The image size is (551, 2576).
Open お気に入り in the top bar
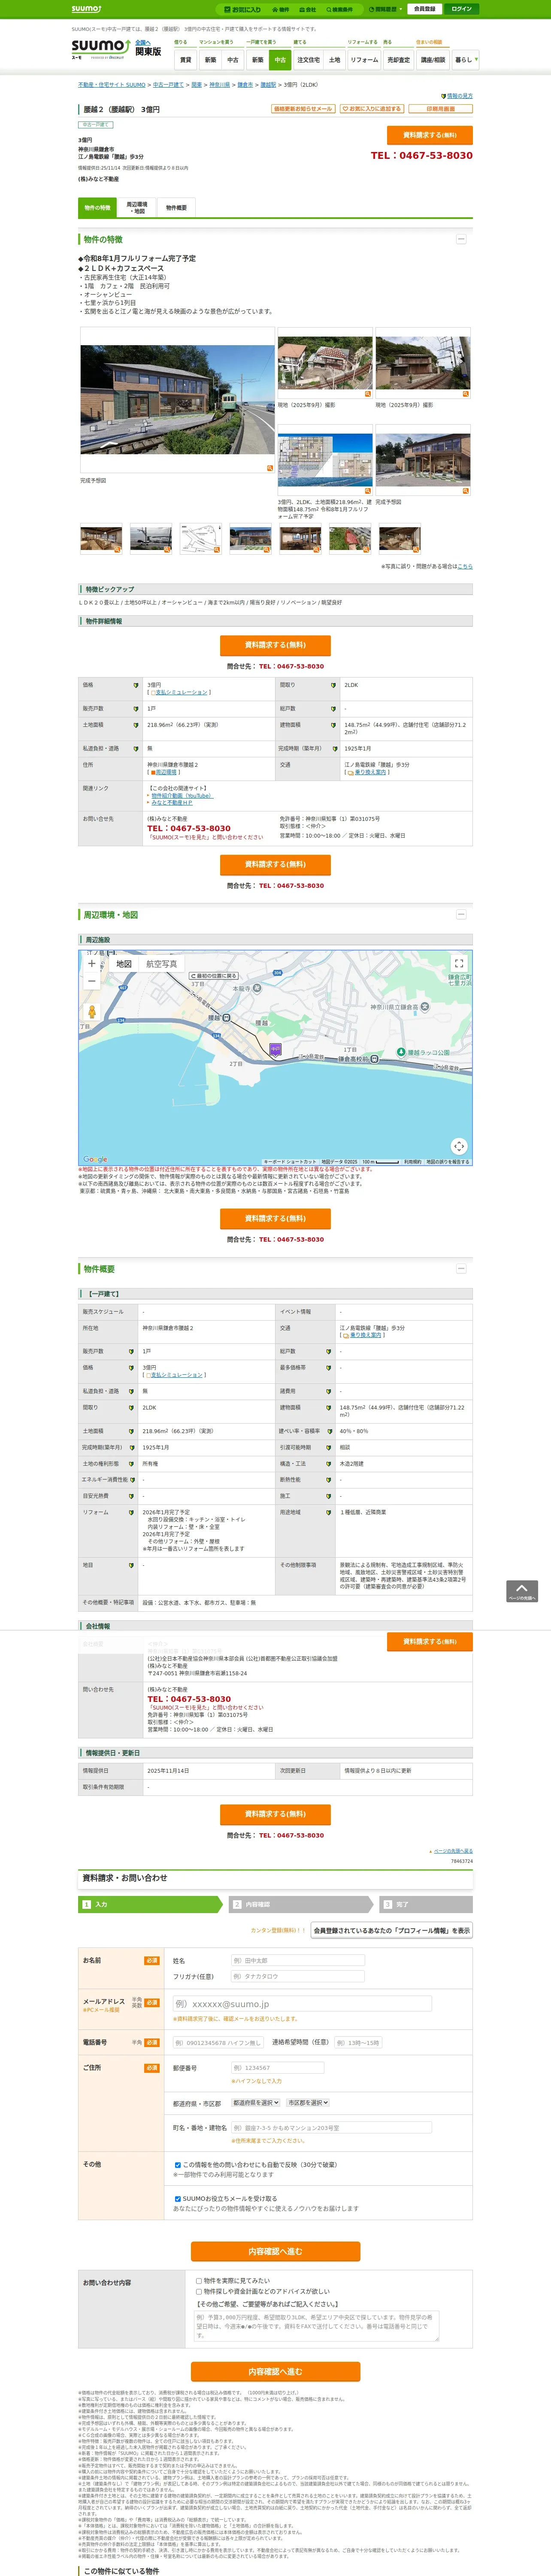(243, 9)
